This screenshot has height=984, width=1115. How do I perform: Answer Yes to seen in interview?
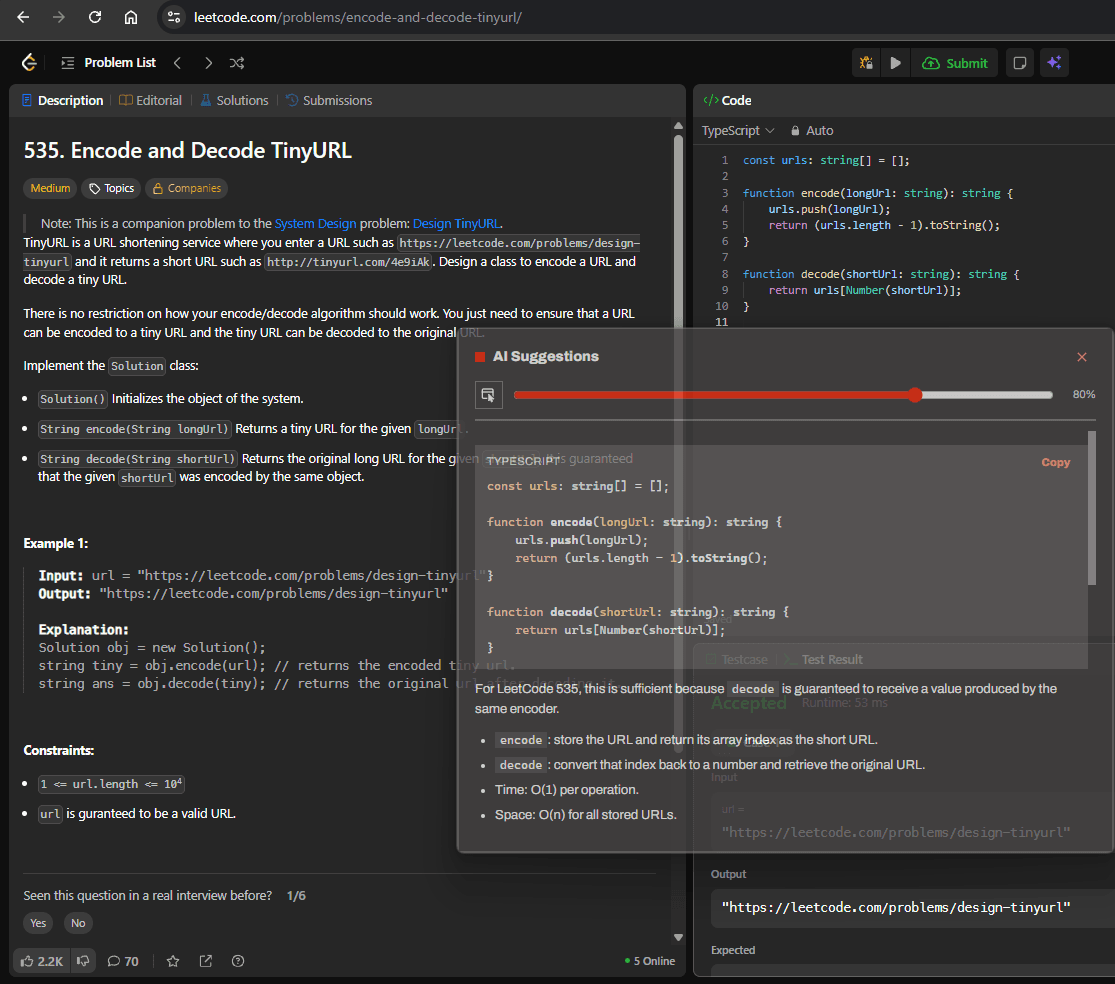coord(38,923)
